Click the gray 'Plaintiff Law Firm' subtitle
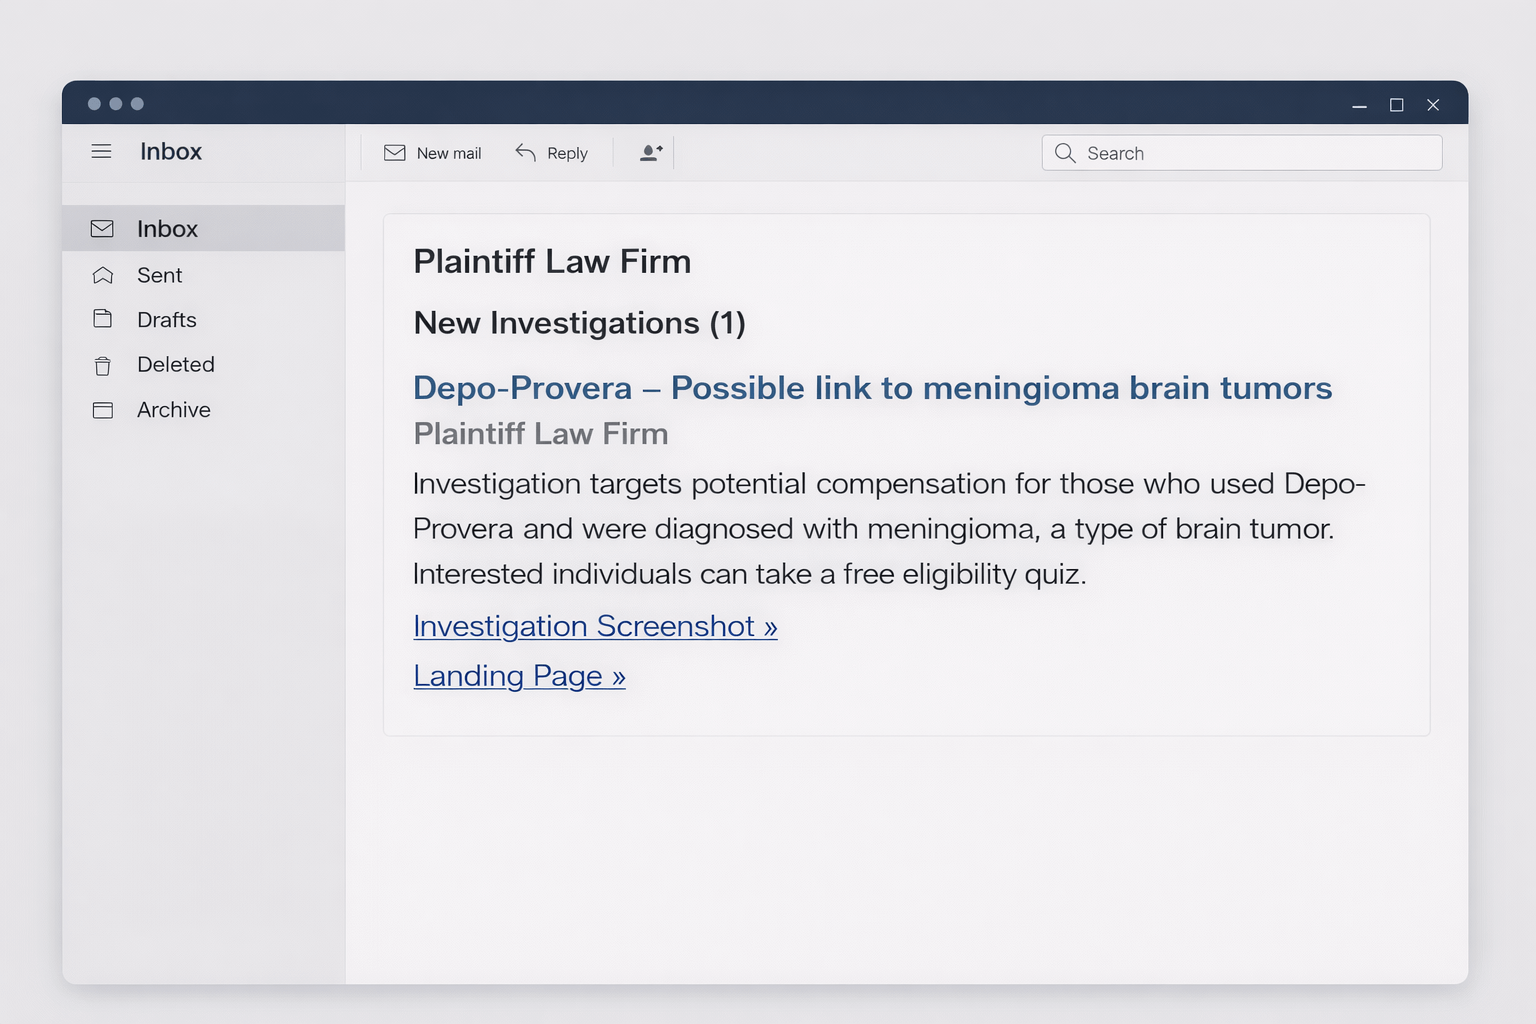The width and height of the screenshot is (1536, 1024). [x=540, y=434]
